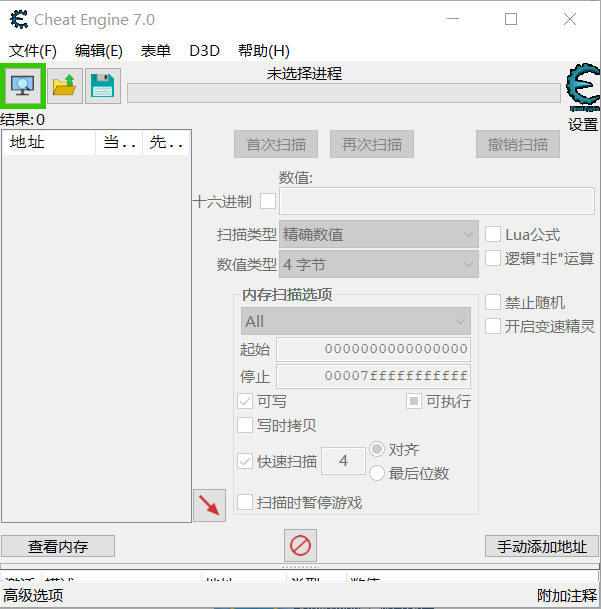Click the red arrow add-to-list icon
This screenshot has width=601, height=609.
tap(209, 505)
